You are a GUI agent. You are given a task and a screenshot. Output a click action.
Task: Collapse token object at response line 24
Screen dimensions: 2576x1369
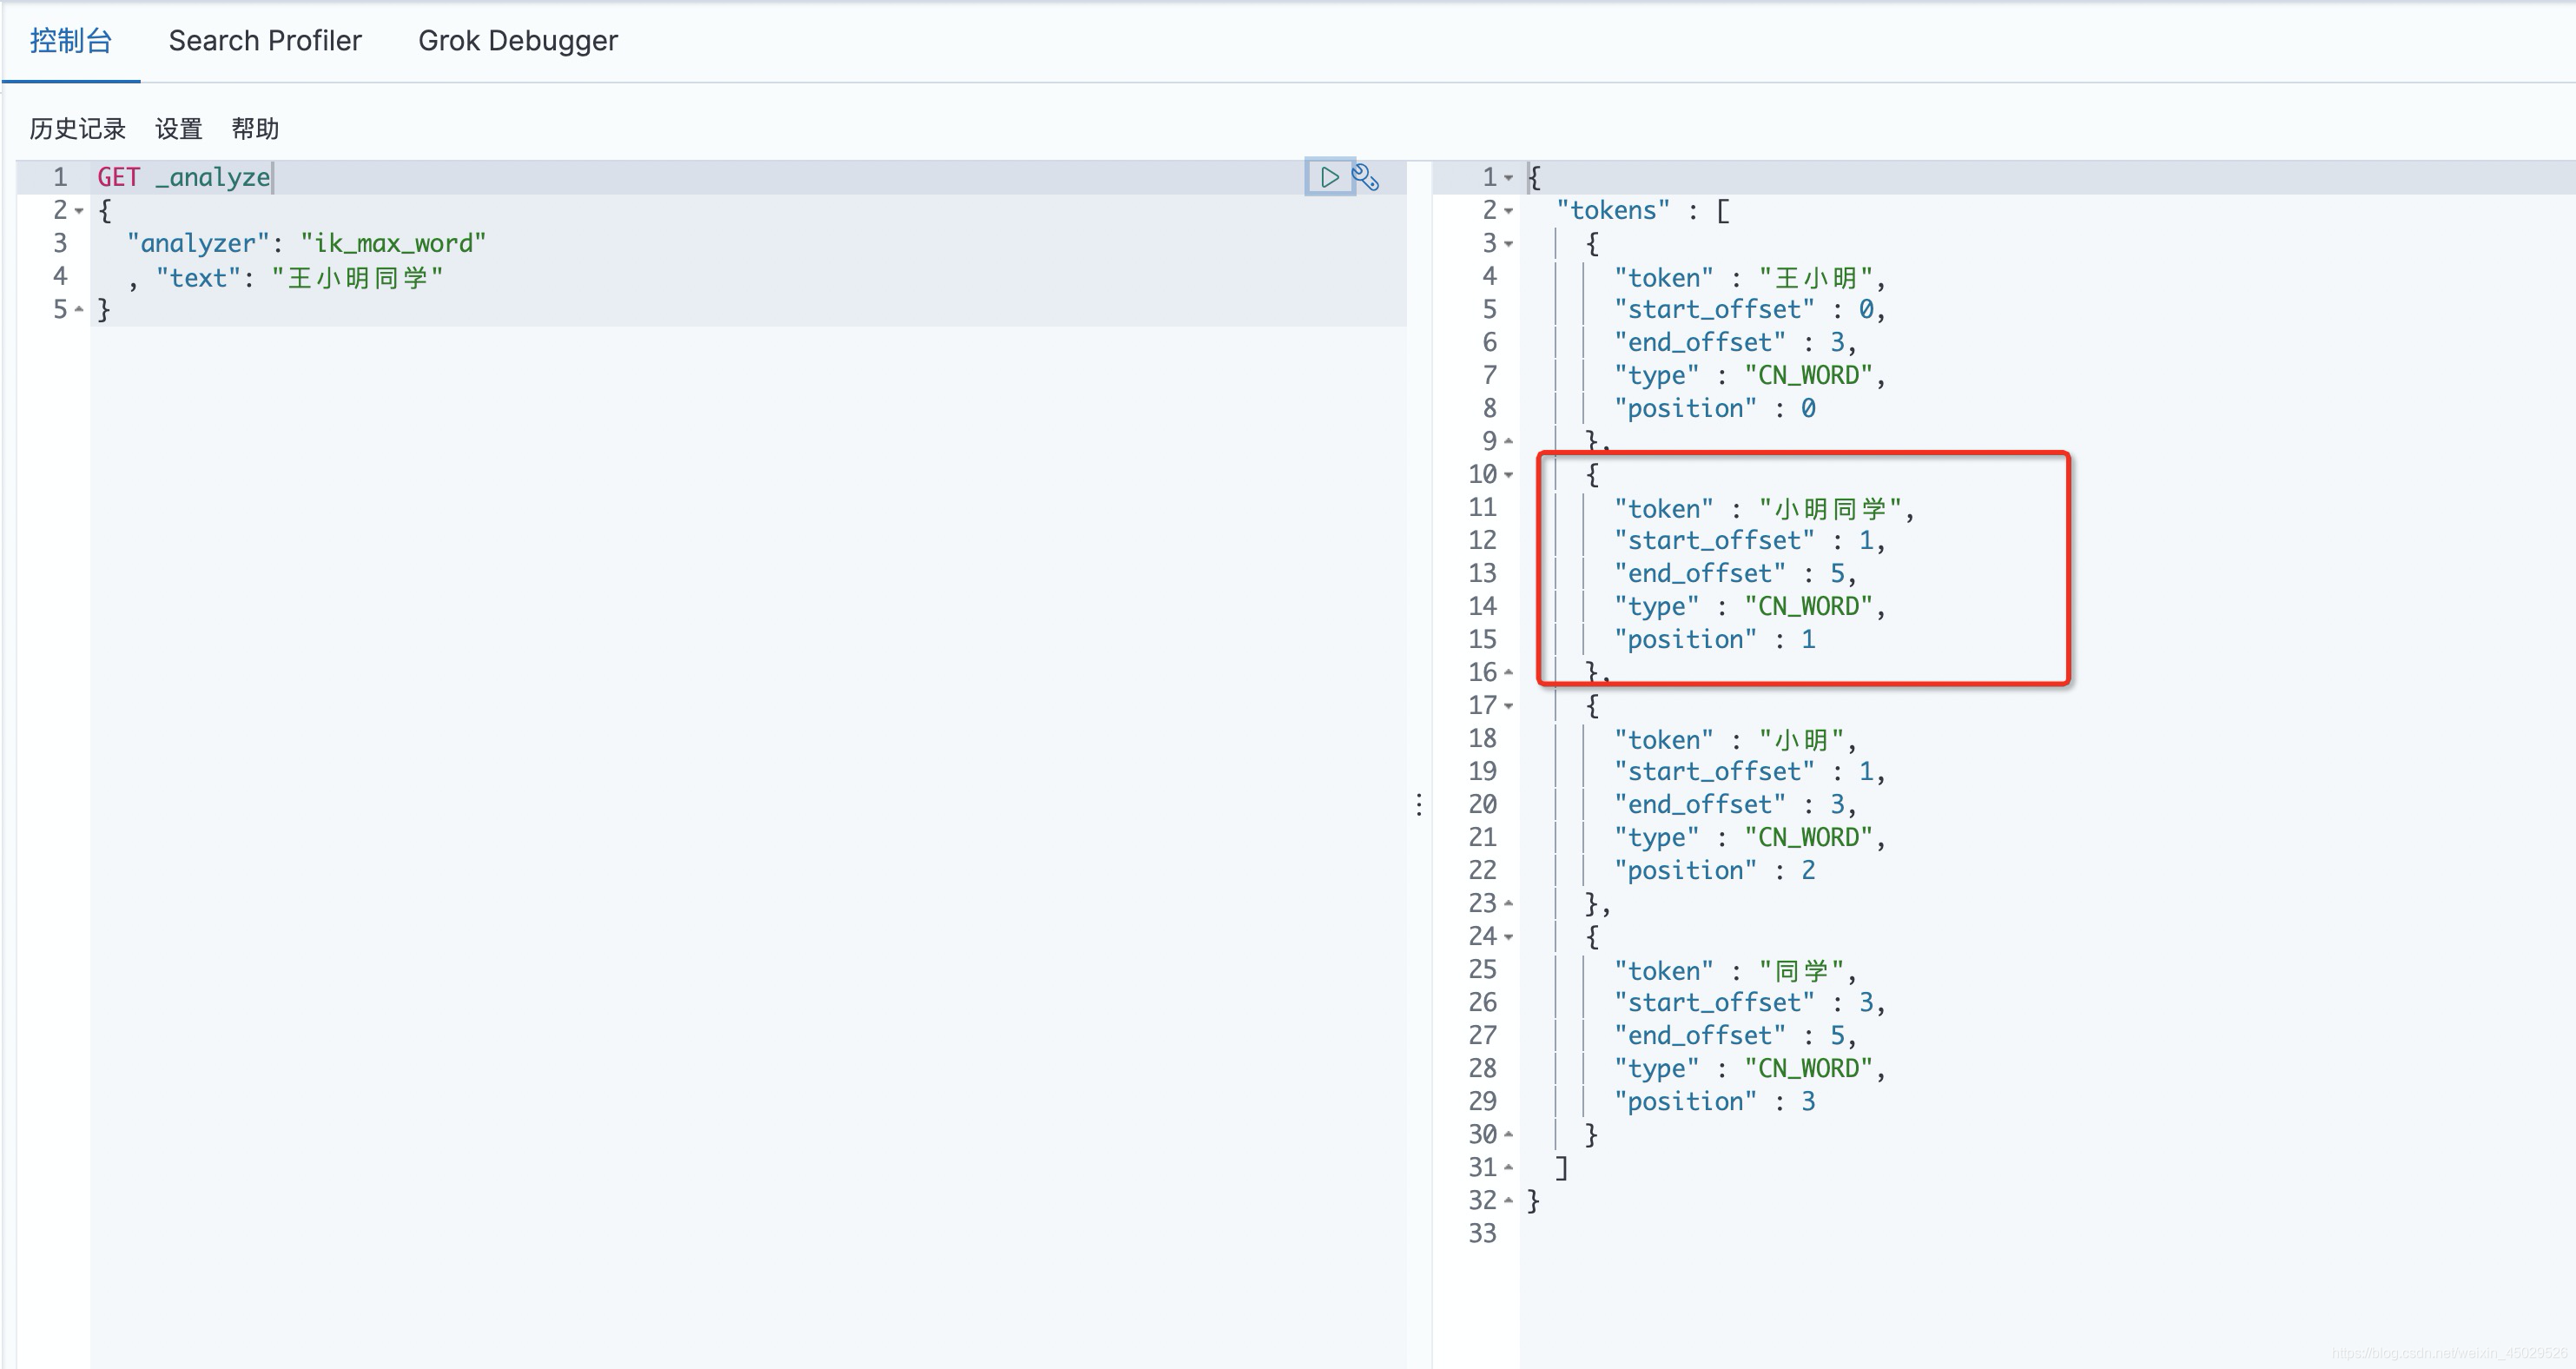1509,937
